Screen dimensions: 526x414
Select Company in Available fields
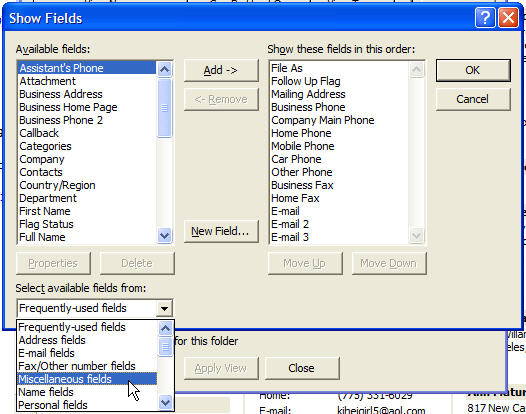coord(87,159)
